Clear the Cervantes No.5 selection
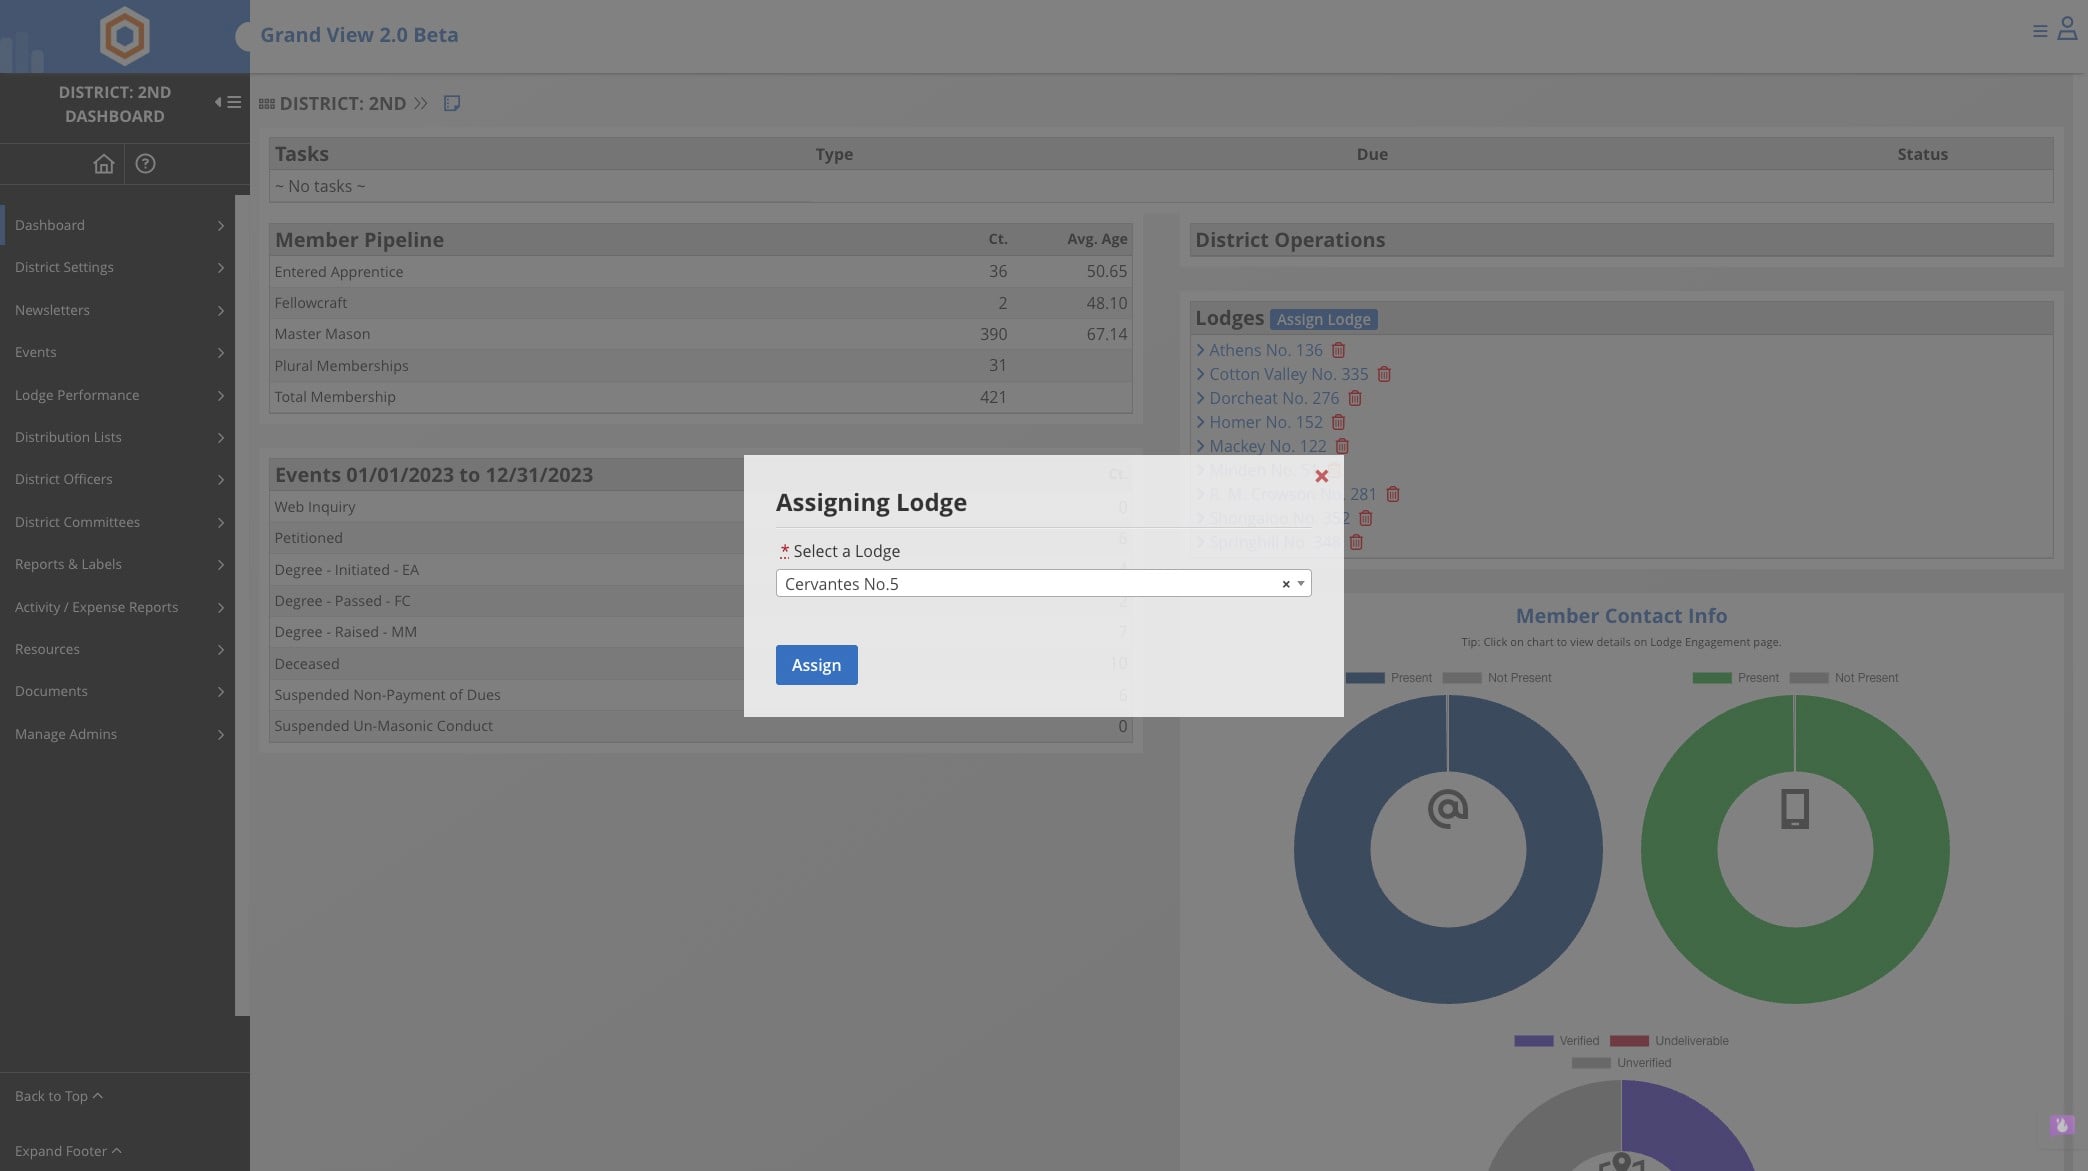Viewport: 2088px width, 1171px height. (1286, 584)
